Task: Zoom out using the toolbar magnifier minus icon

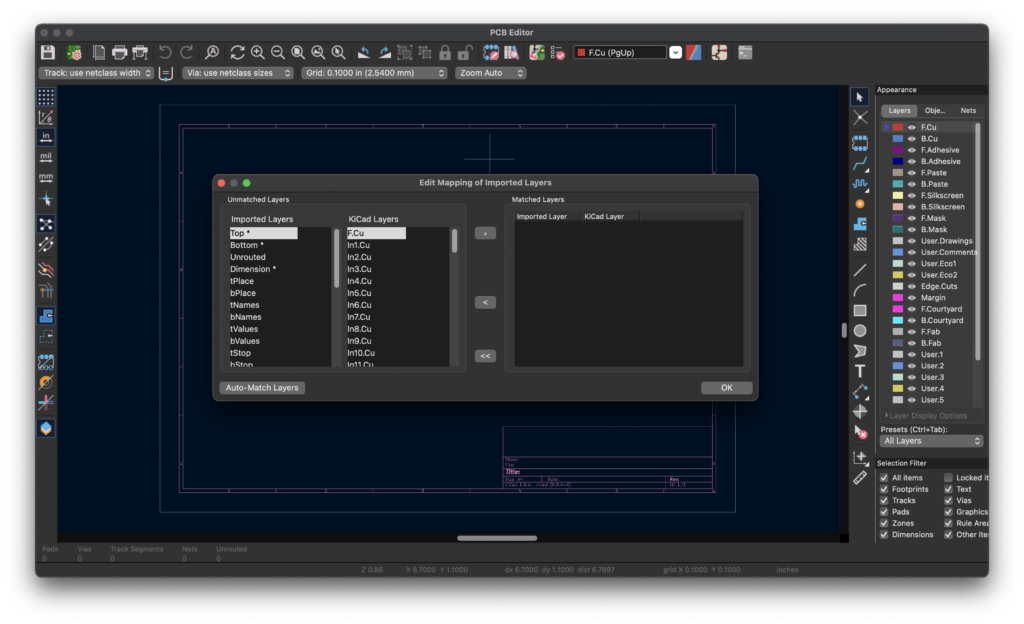Action: pos(278,52)
